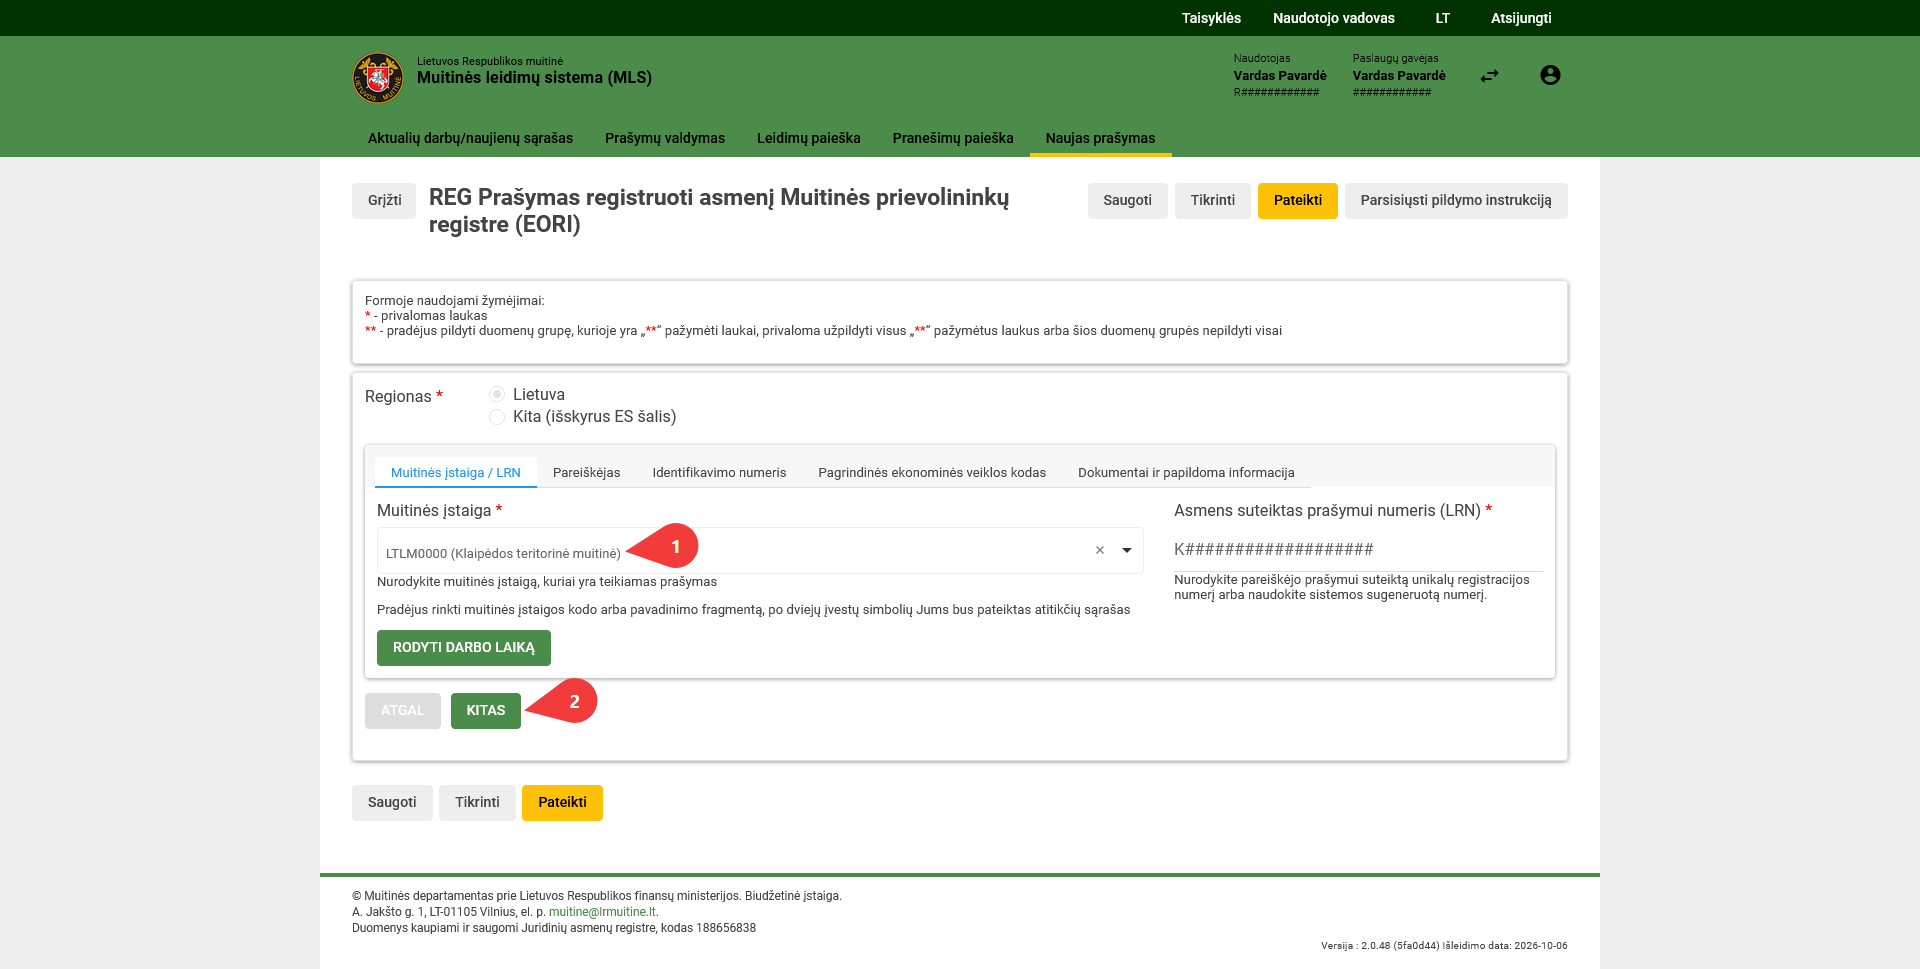Click the Muitinės įstaiga combo box field
The image size is (1920, 969).
(x=760, y=550)
